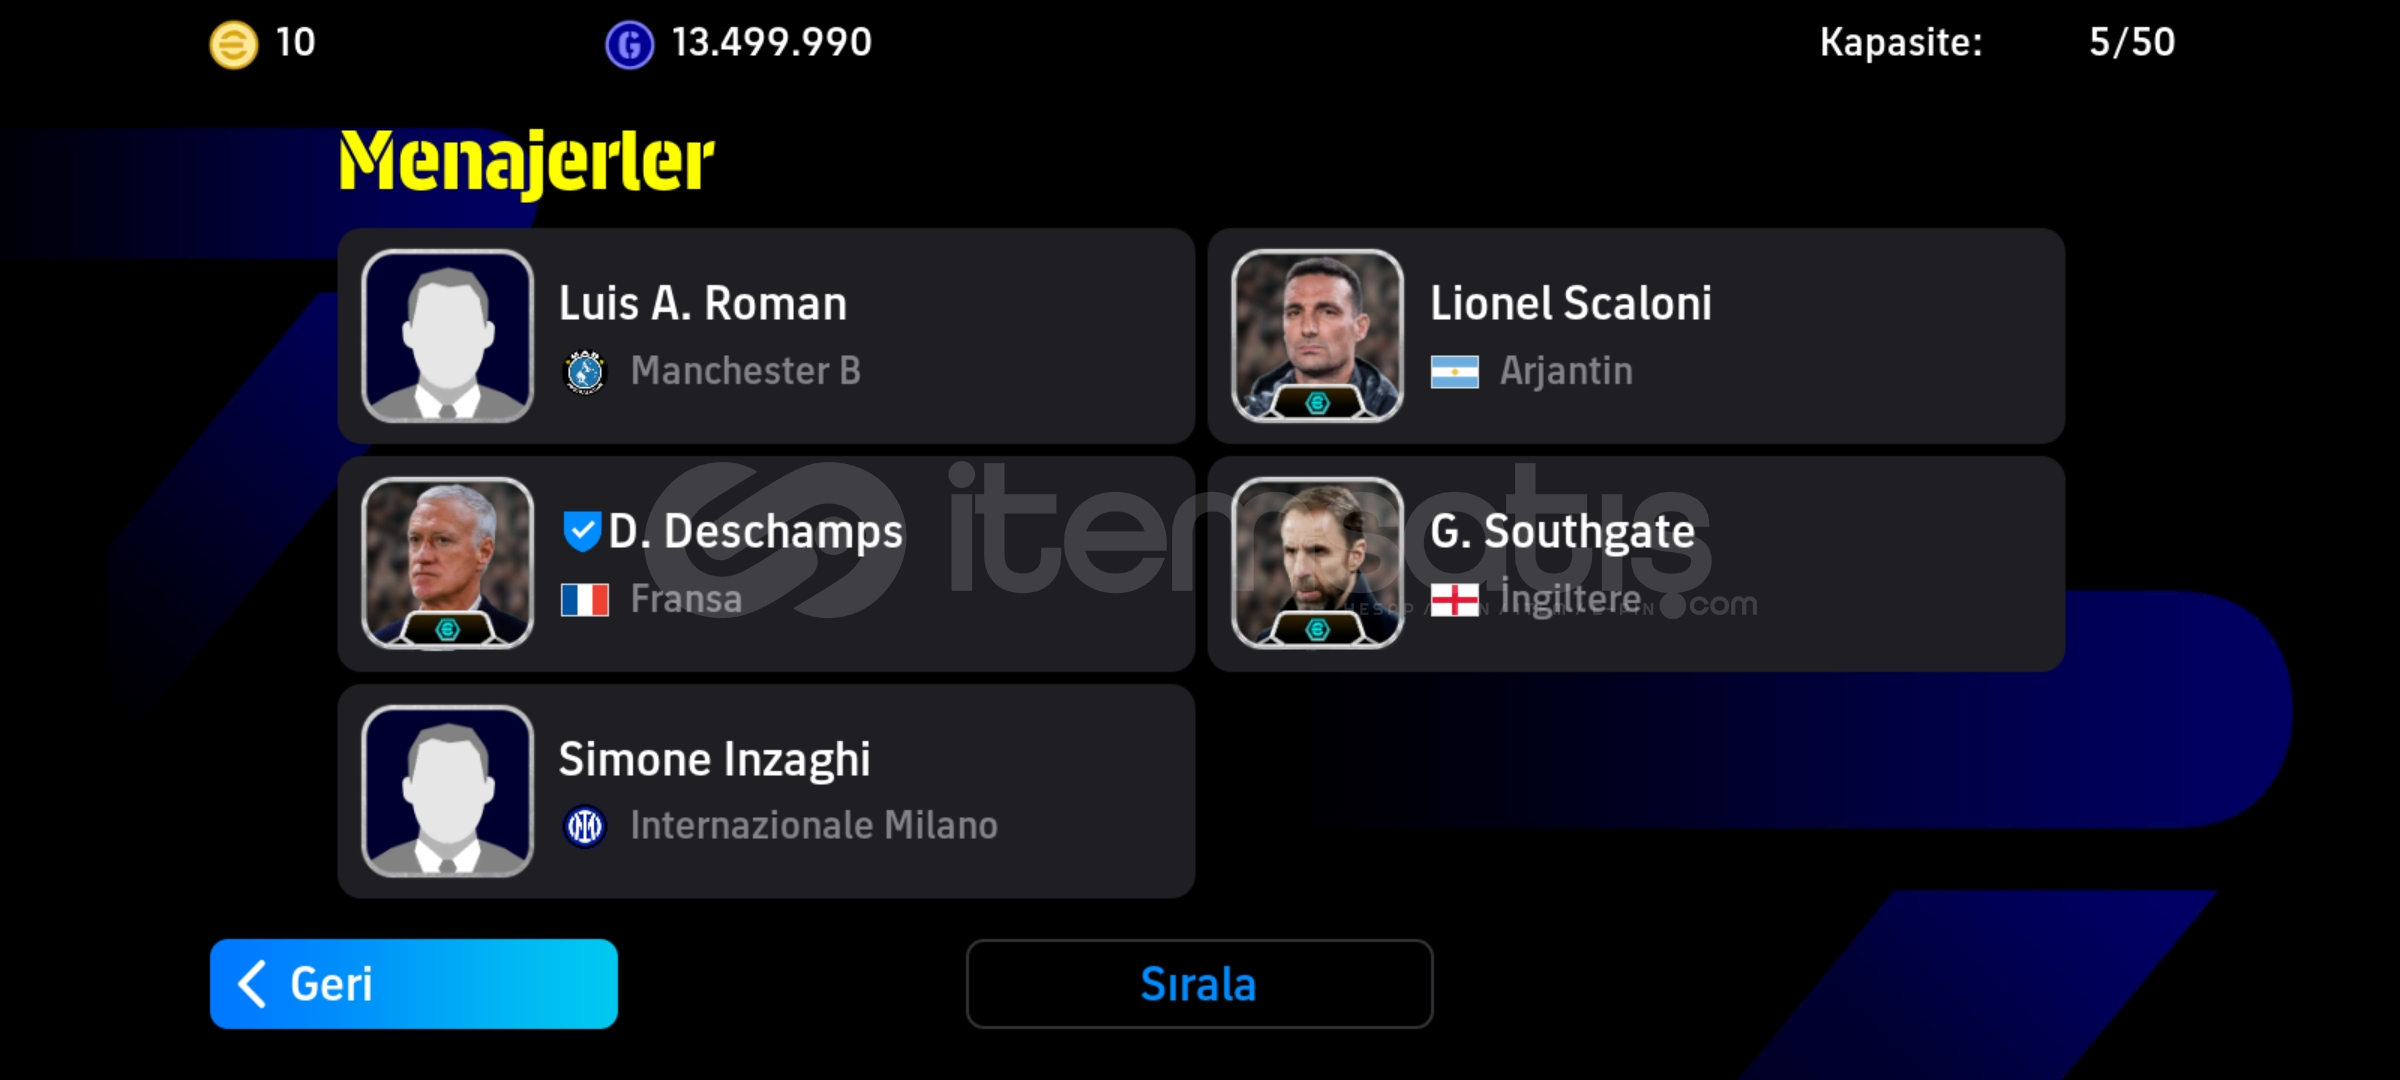
Task: Click the England flag icon
Action: [1455, 600]
